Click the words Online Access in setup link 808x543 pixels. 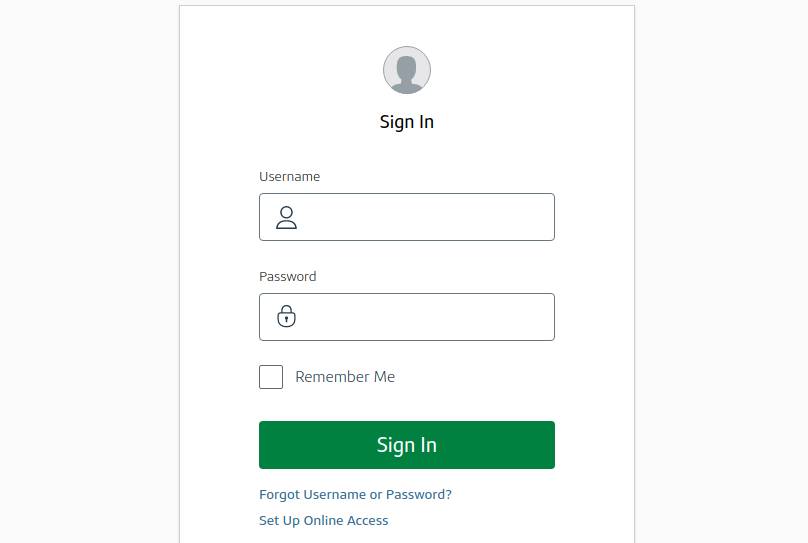coord(346,520)
